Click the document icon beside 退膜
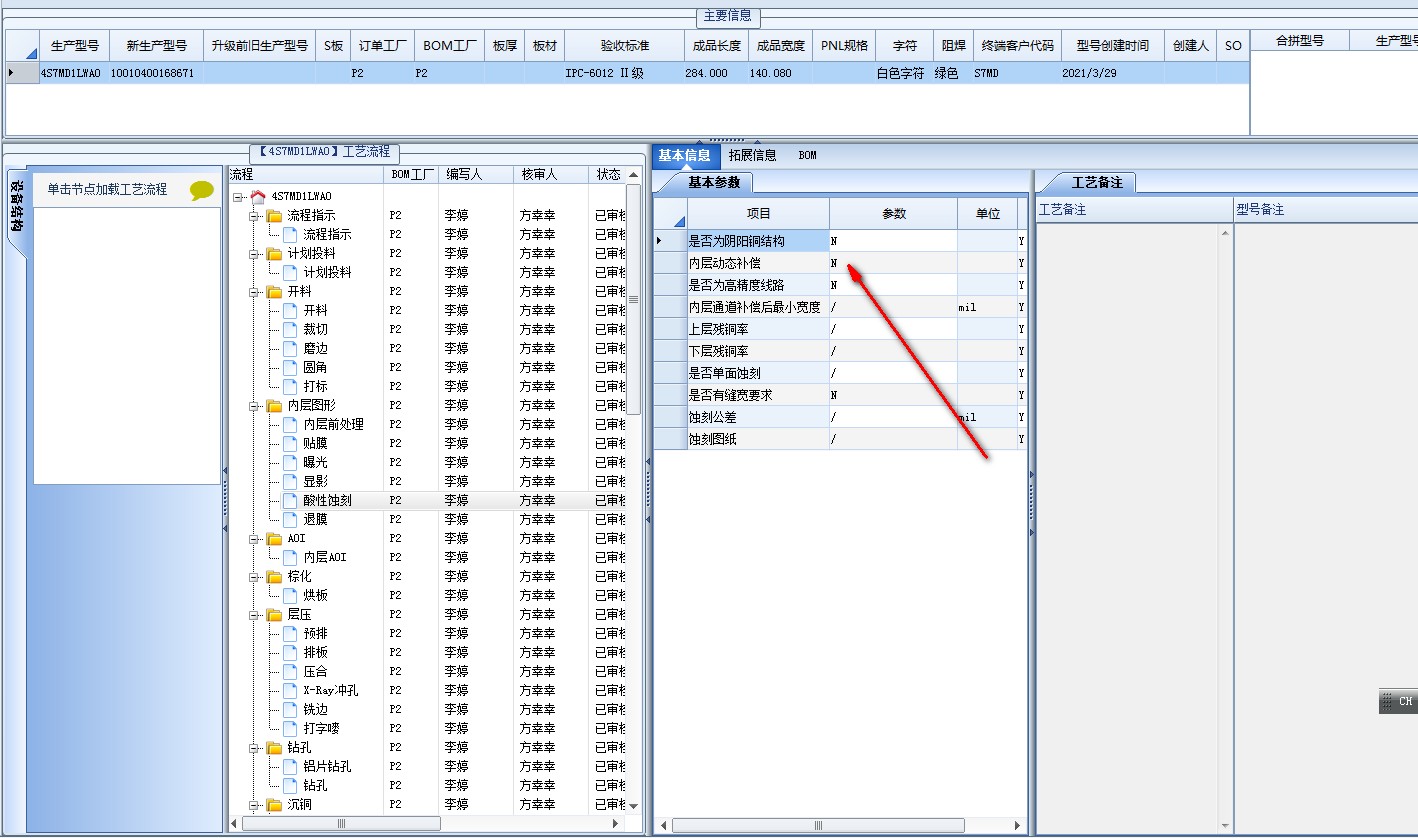Screen dimensions: 1418x838 (290, 519)
